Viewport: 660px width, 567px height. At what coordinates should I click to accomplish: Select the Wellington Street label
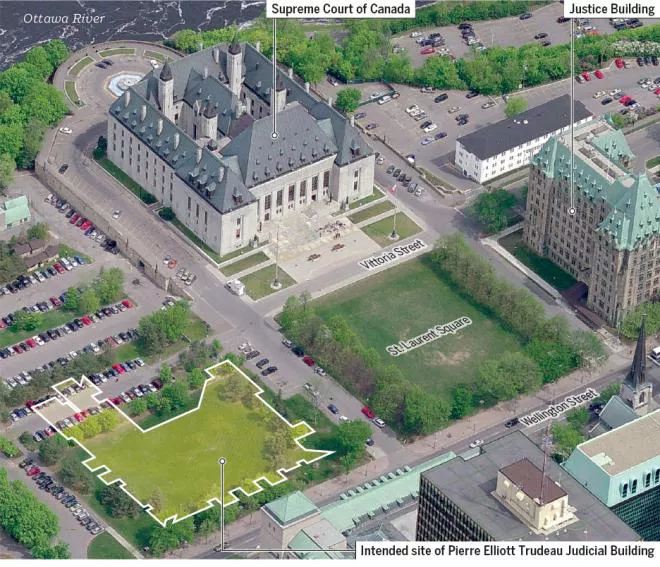click(558, 407)
